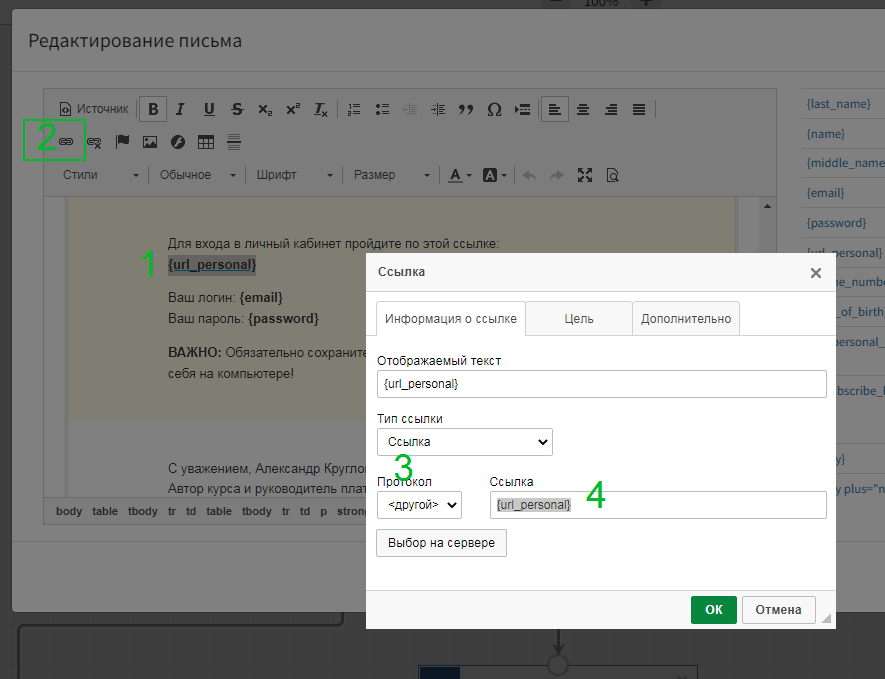Switch to the Цель tab

tap(579, 318)
